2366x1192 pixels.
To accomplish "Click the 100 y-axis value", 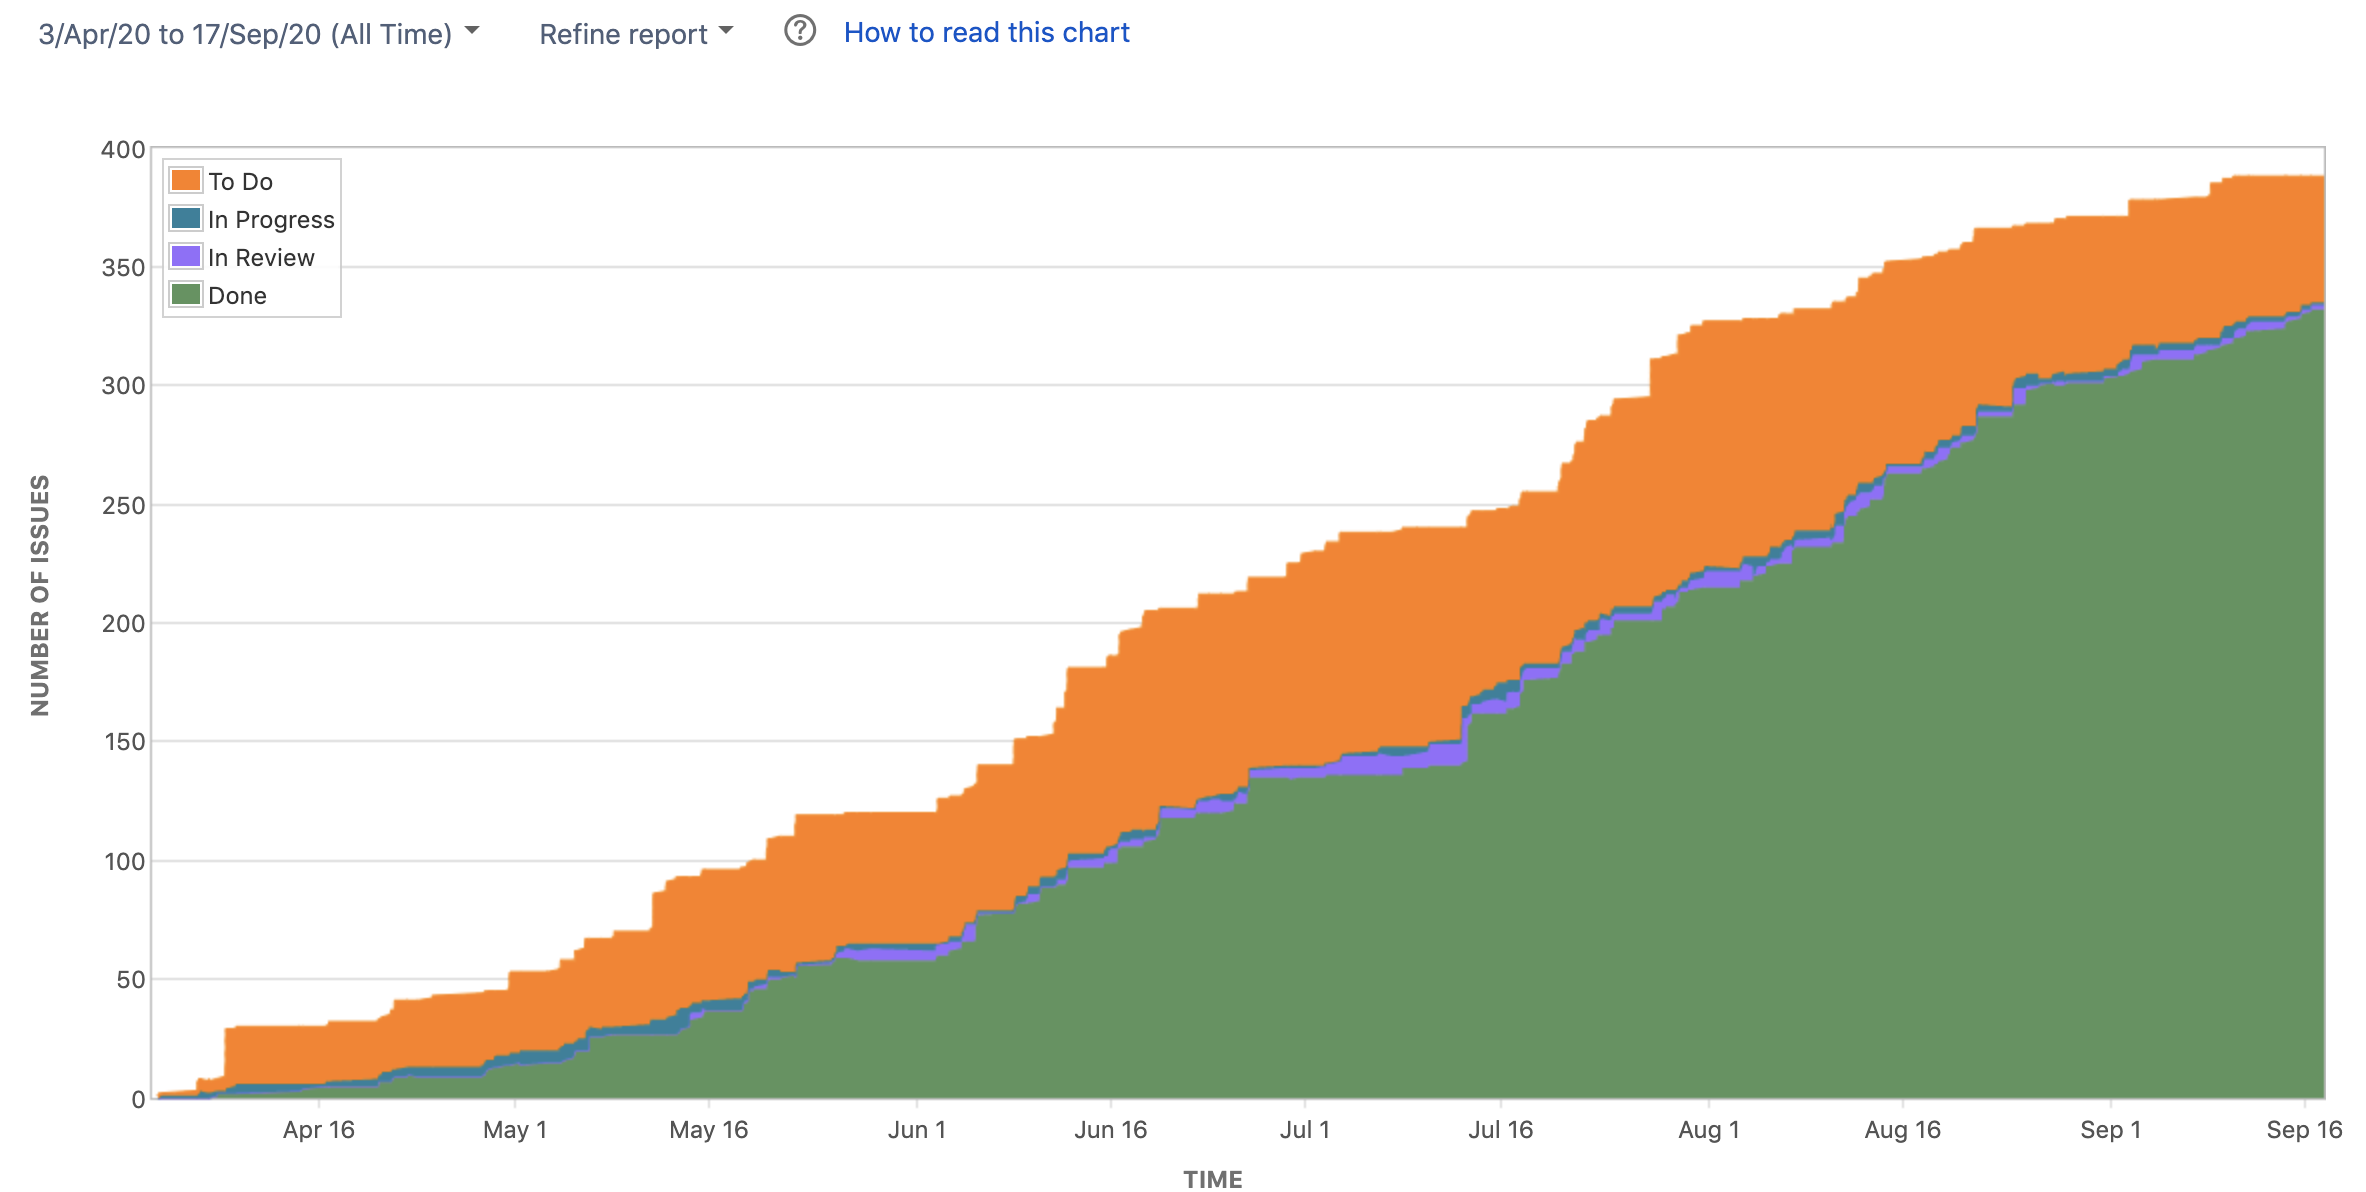I will (125, 862).
